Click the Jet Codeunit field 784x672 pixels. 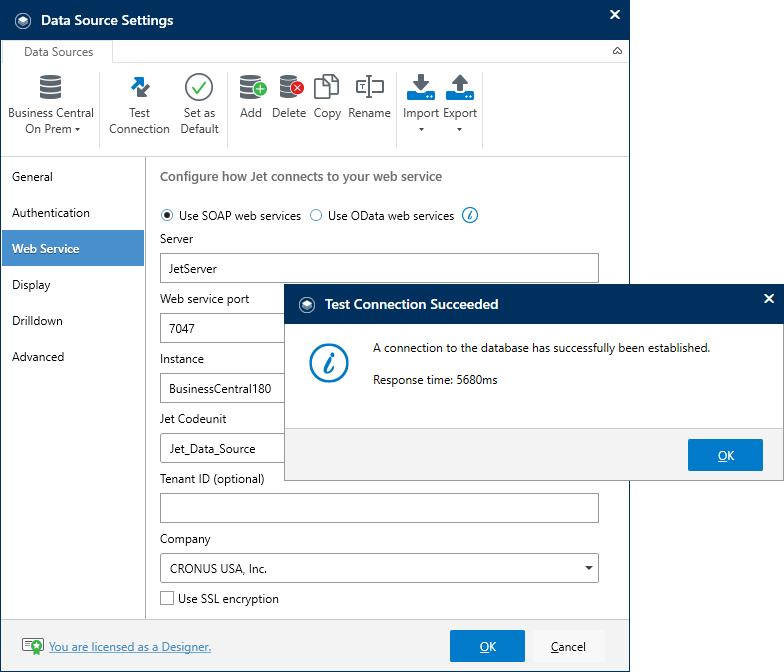coord(222,448)
